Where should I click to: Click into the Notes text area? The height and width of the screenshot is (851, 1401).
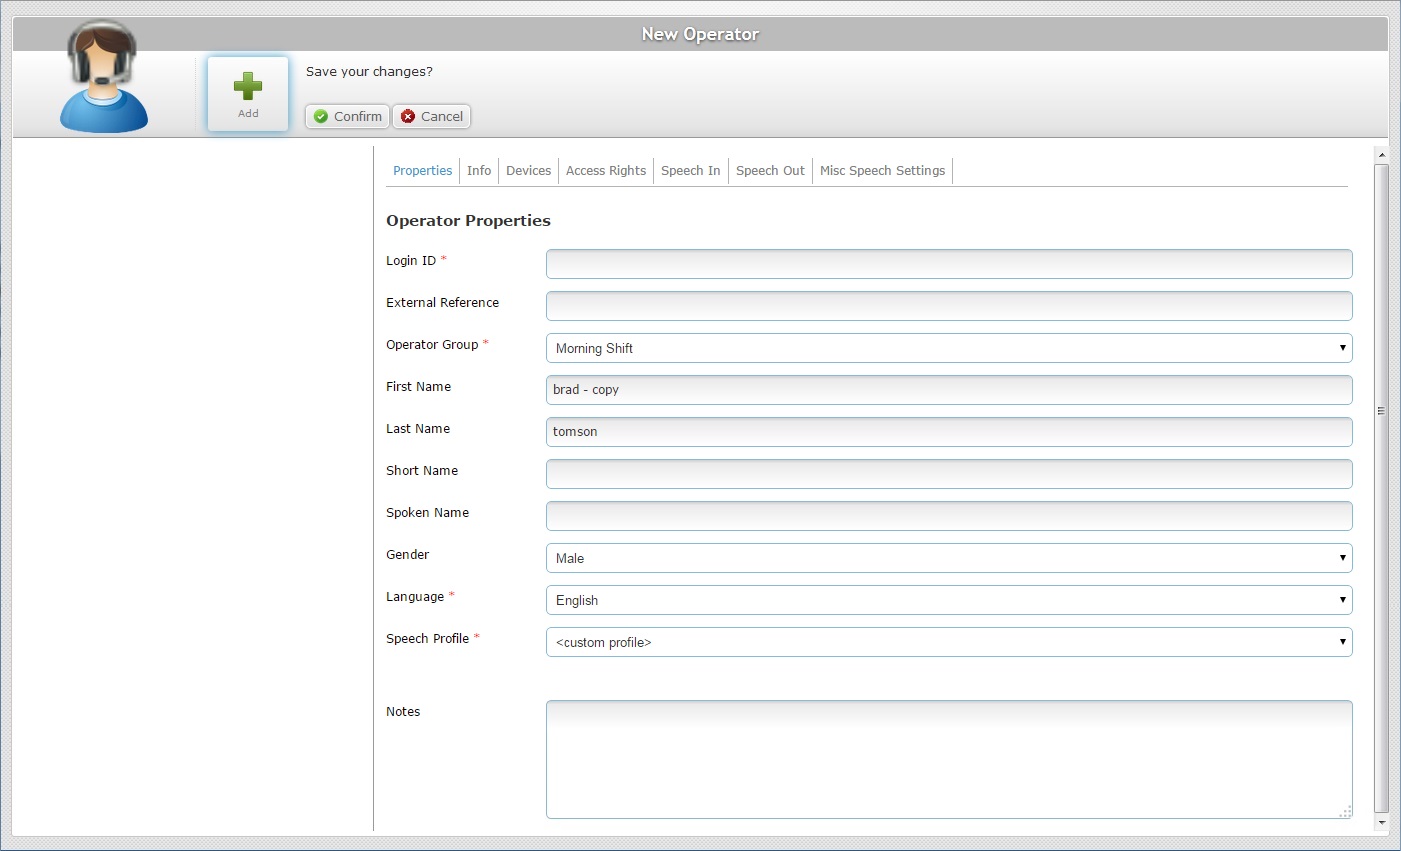949,759
